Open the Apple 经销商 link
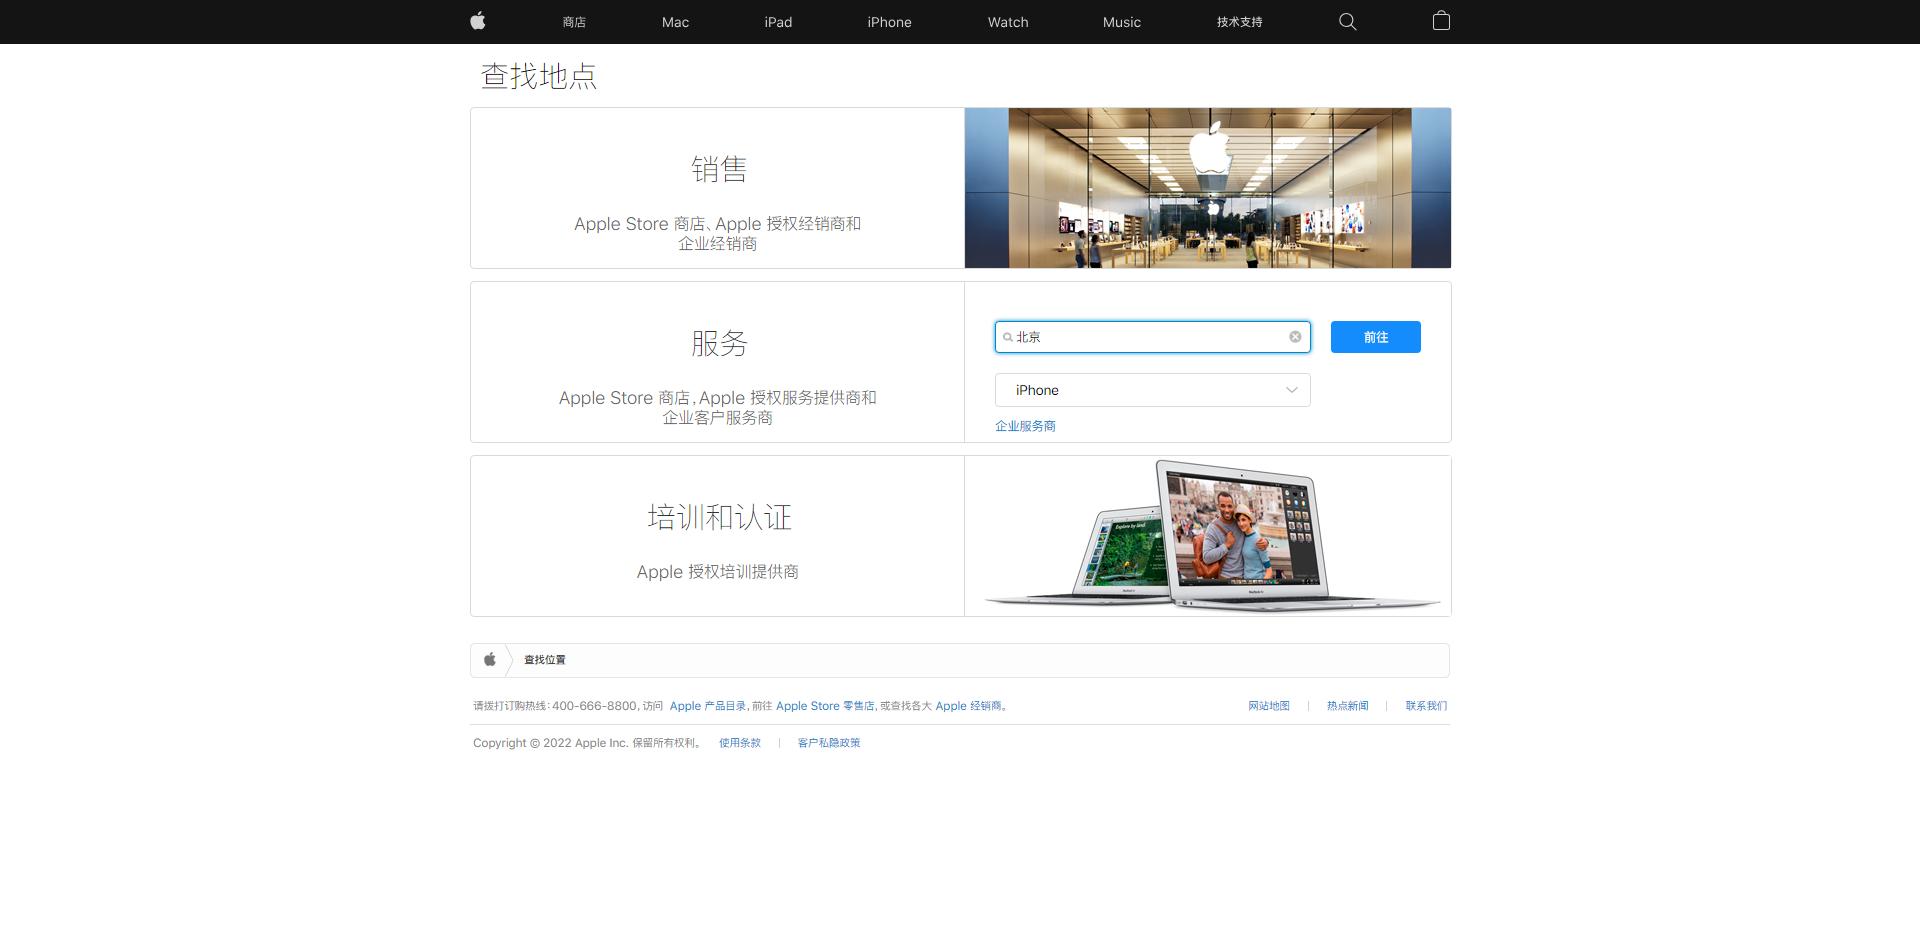 tap(968, 706)
